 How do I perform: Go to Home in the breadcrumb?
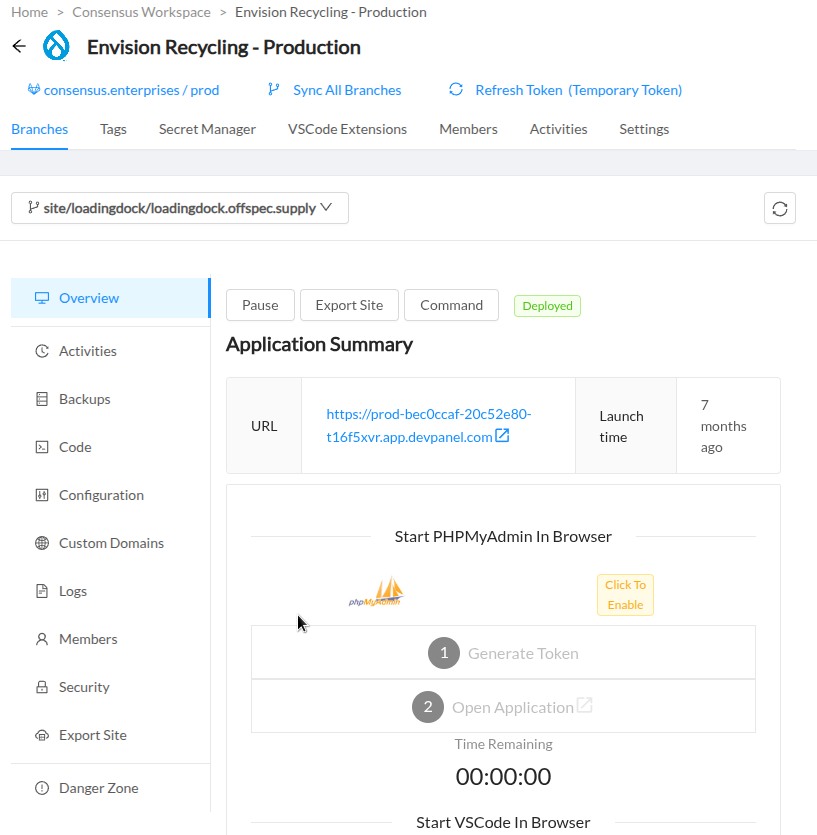click(x=29, y=12)
